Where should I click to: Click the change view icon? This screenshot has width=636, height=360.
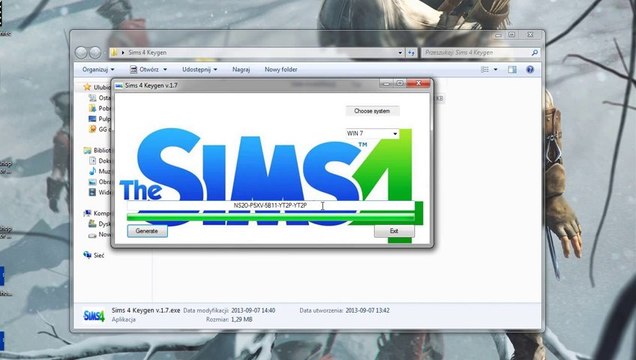point(485,70)
